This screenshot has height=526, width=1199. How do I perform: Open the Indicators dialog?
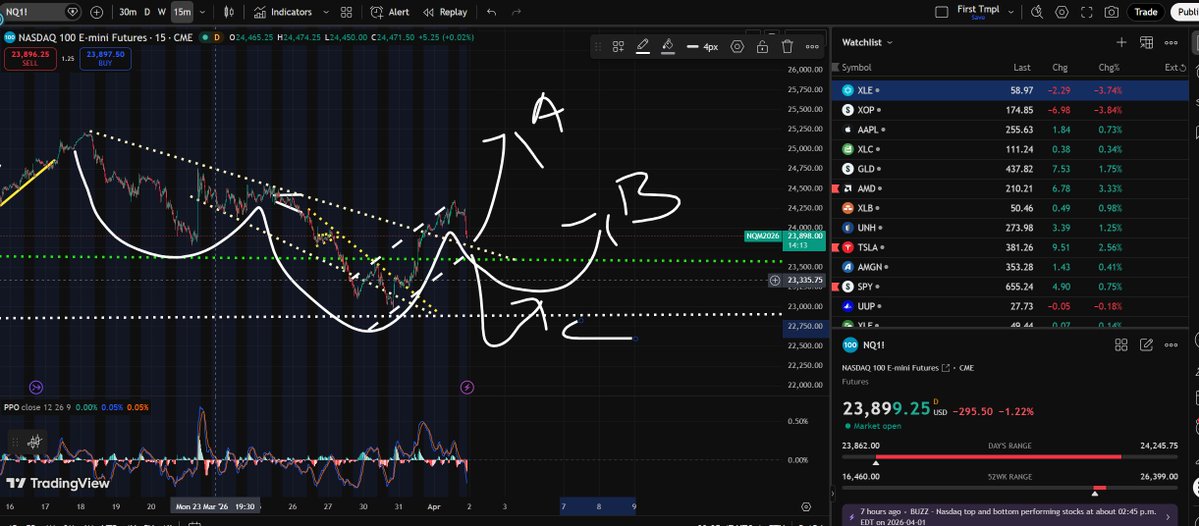(x=283, y=12)
